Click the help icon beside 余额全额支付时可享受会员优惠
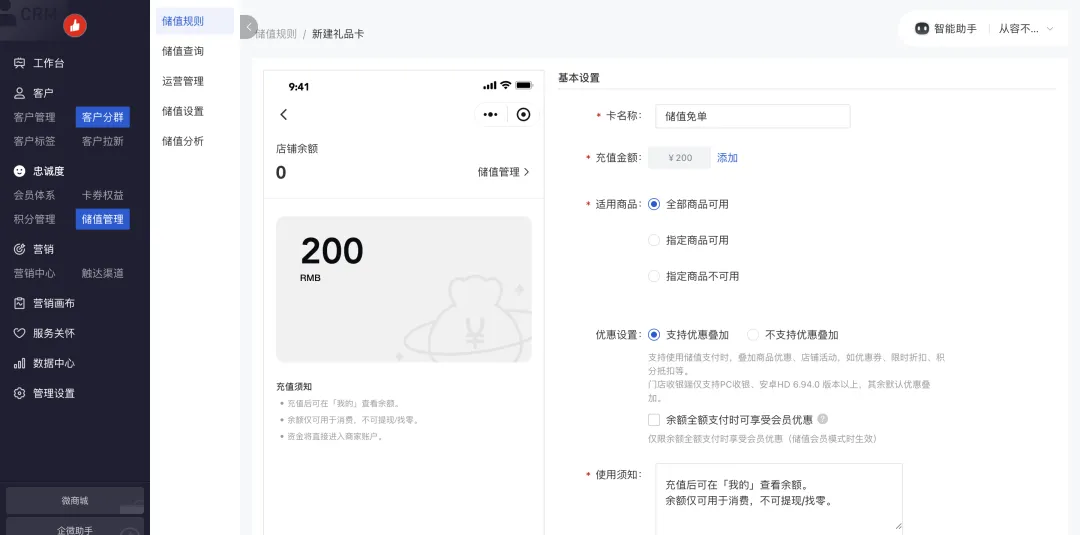Screen dimensions: 1080x535 (x=823, y=420)
